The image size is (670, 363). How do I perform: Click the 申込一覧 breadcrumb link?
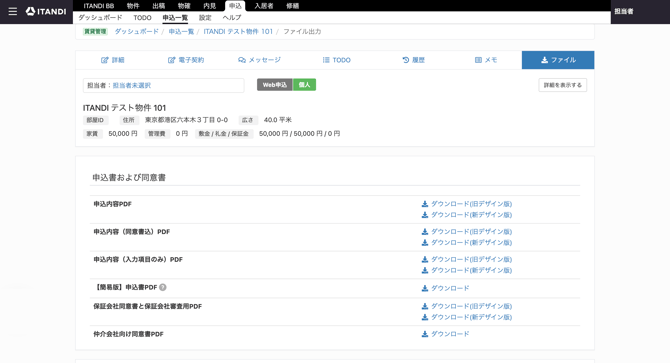(x=181, y=32)
